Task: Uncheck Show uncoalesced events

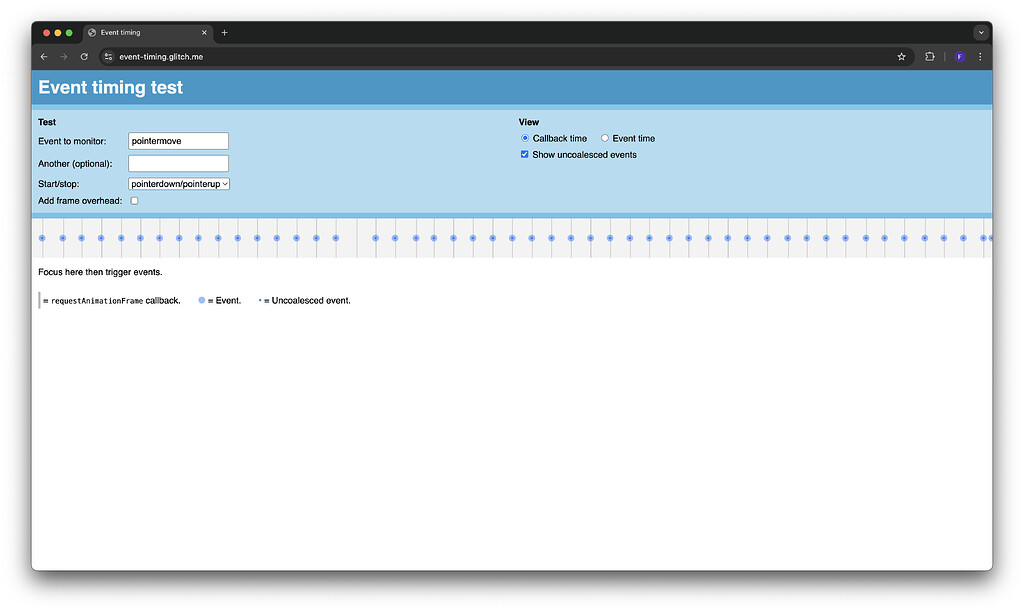Action: (524, 154)
